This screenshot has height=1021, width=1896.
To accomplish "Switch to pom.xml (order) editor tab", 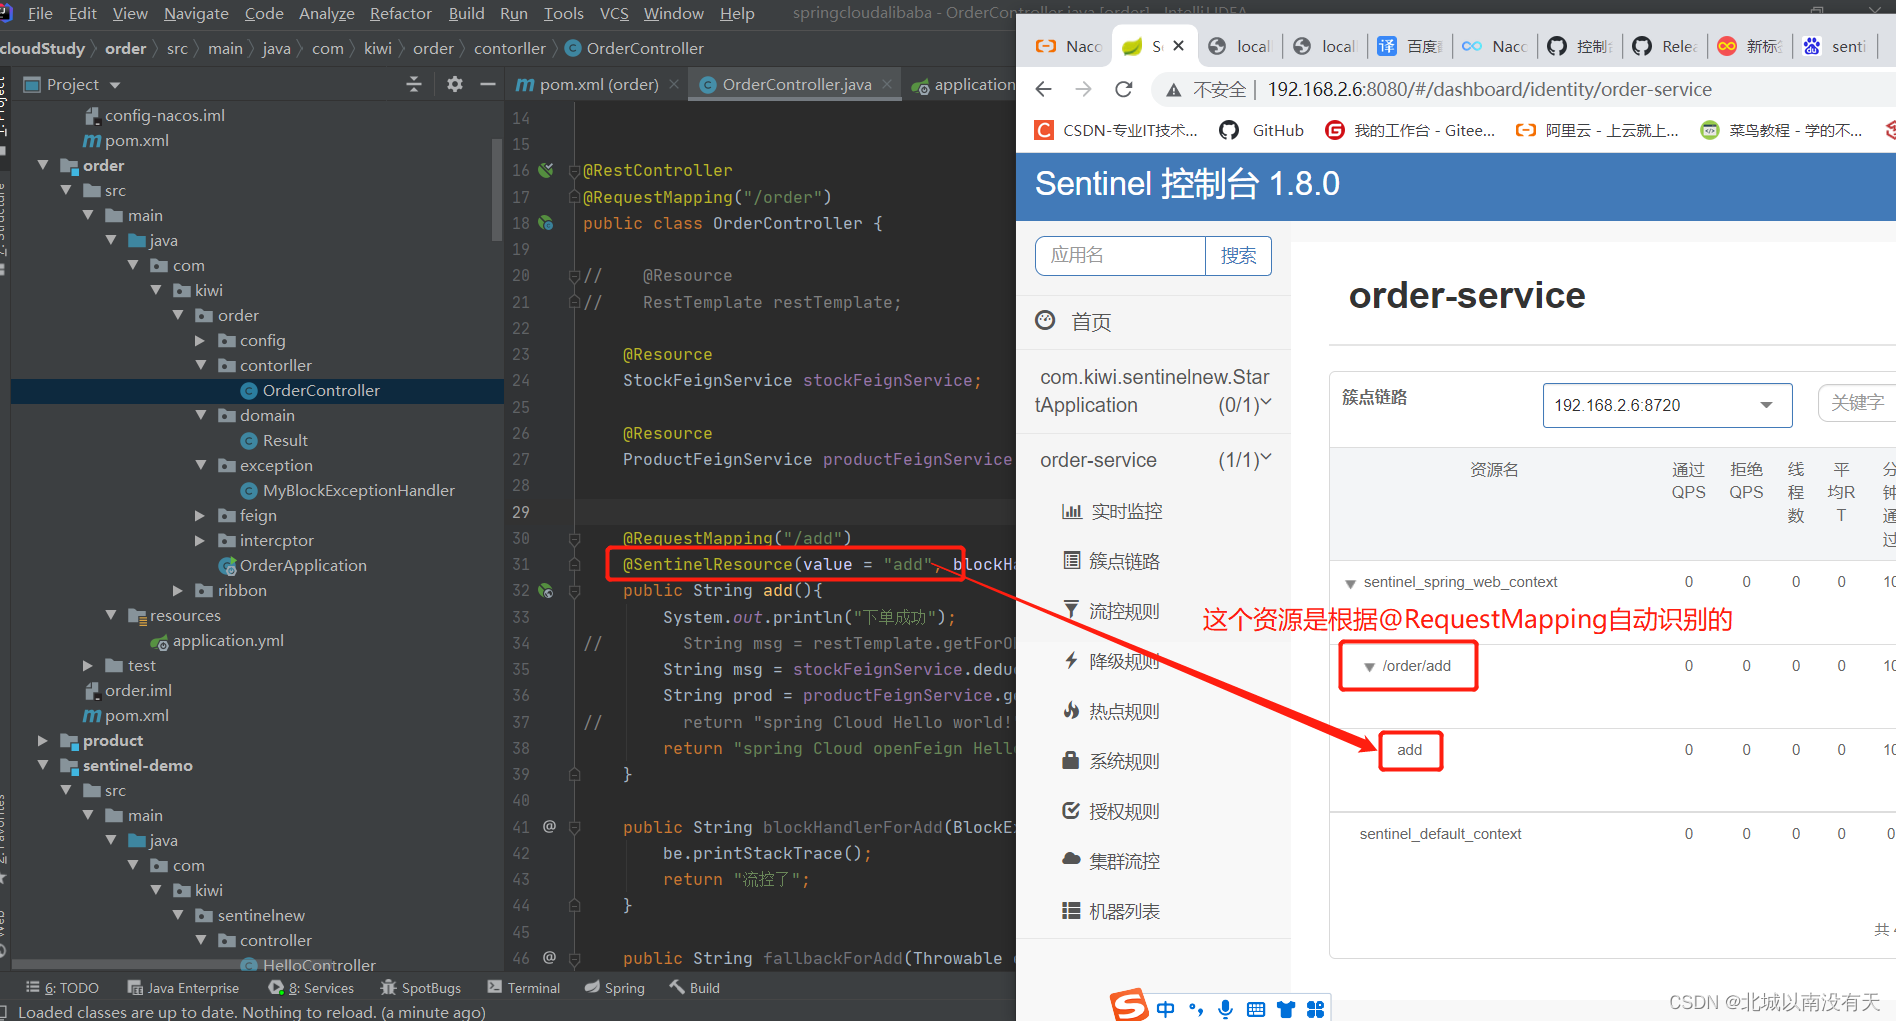I will (x=598, y=84).
